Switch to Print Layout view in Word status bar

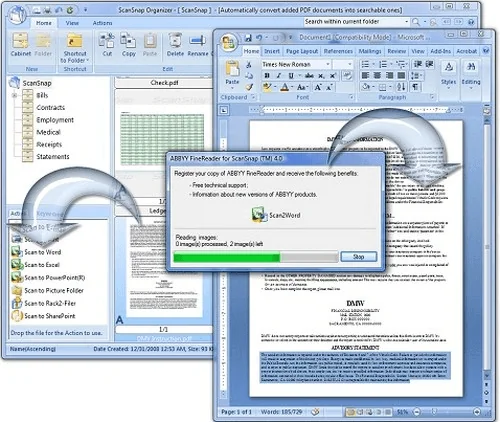click(350, 412)
